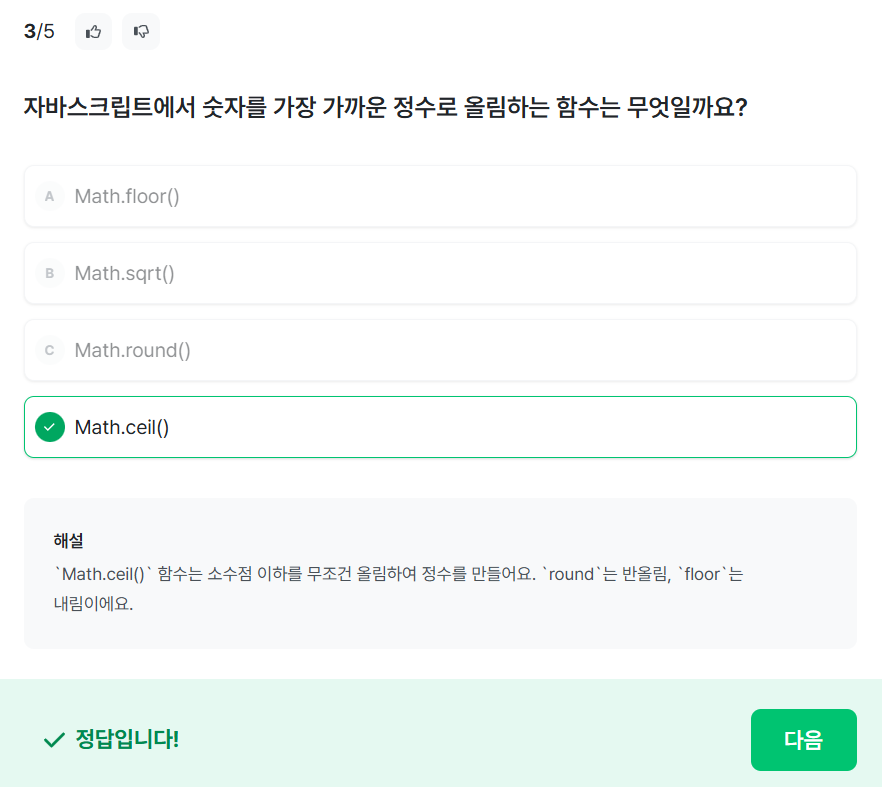This screenshot has height=787, width=882.
Task: Click the green check circle on Math.ceil()
Action: (50, 427)
